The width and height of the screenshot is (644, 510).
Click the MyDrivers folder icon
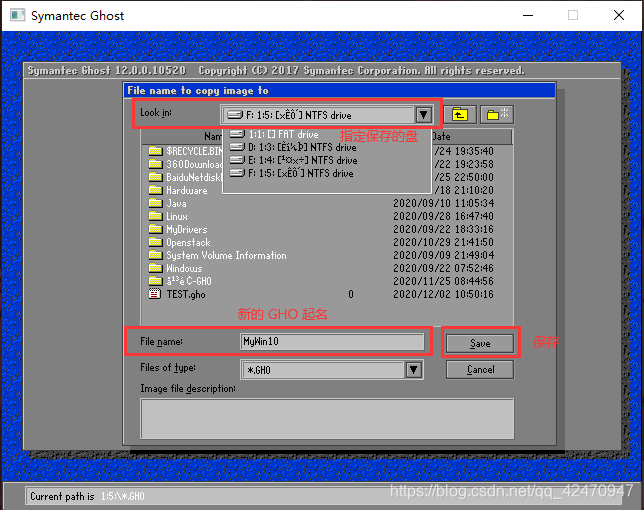tap(155, 229)
